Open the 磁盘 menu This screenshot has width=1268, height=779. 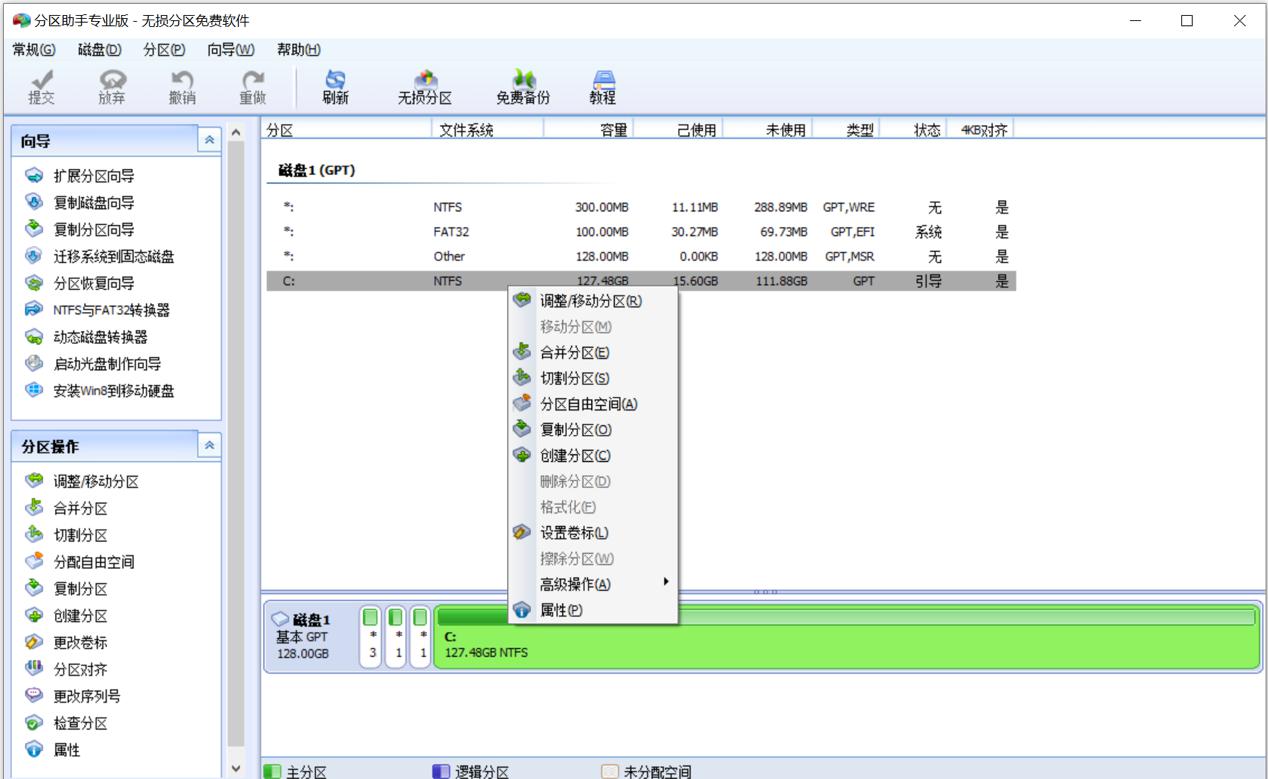[99, 50]
